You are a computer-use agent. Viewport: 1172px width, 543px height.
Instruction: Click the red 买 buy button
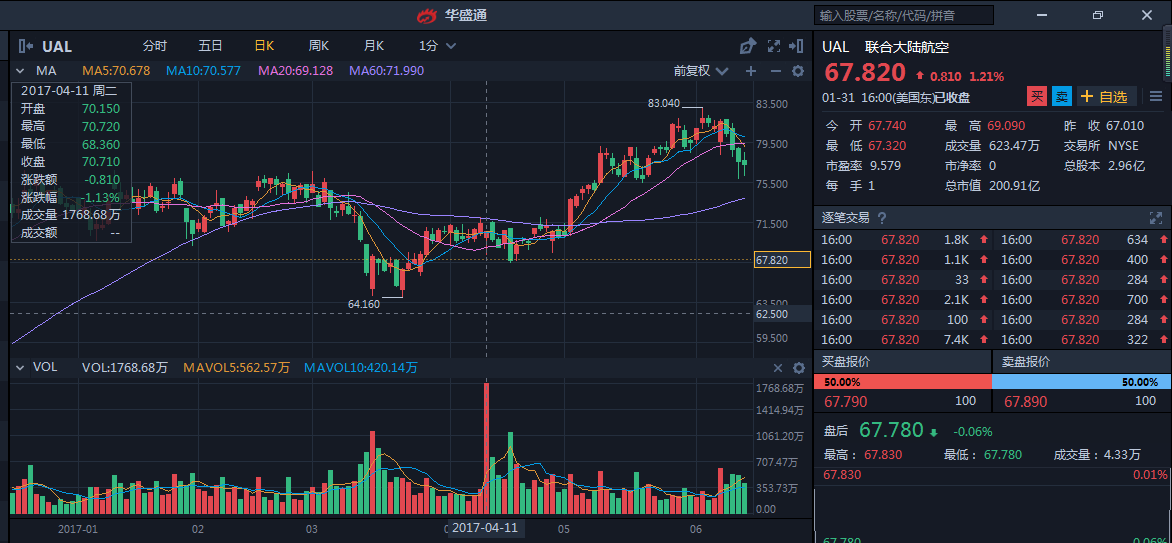pyautogui.click(x=1037, y=97)
